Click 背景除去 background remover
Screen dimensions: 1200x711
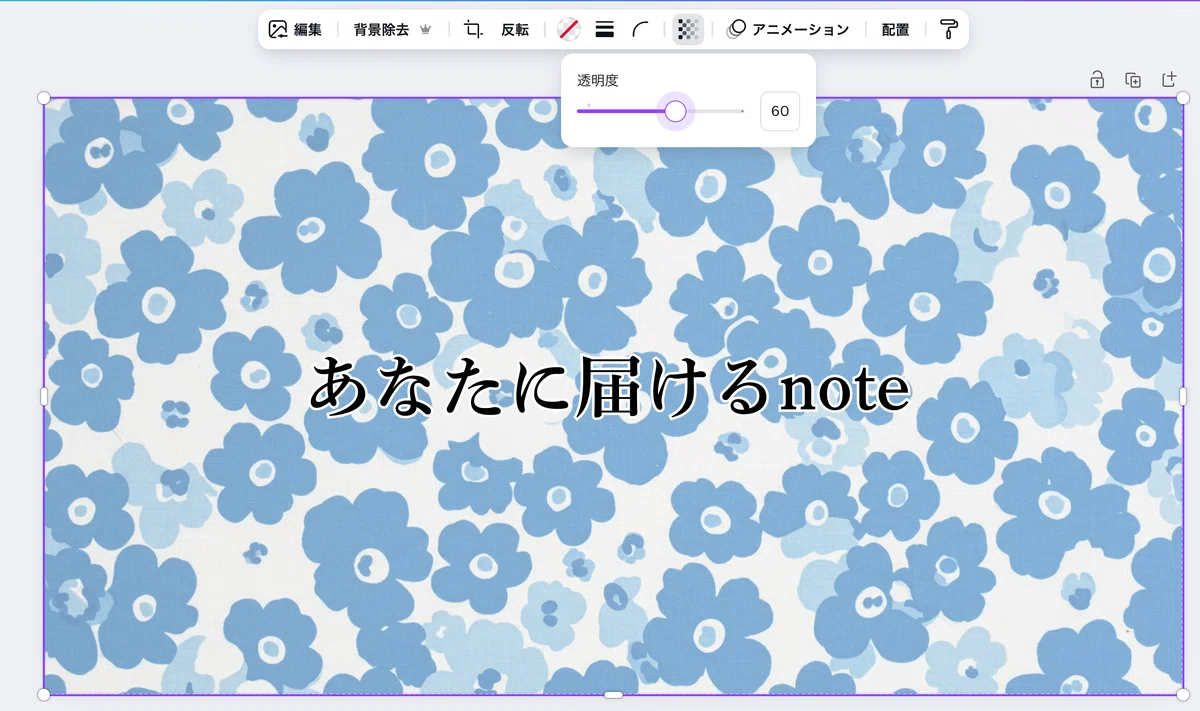pos(392,30)
